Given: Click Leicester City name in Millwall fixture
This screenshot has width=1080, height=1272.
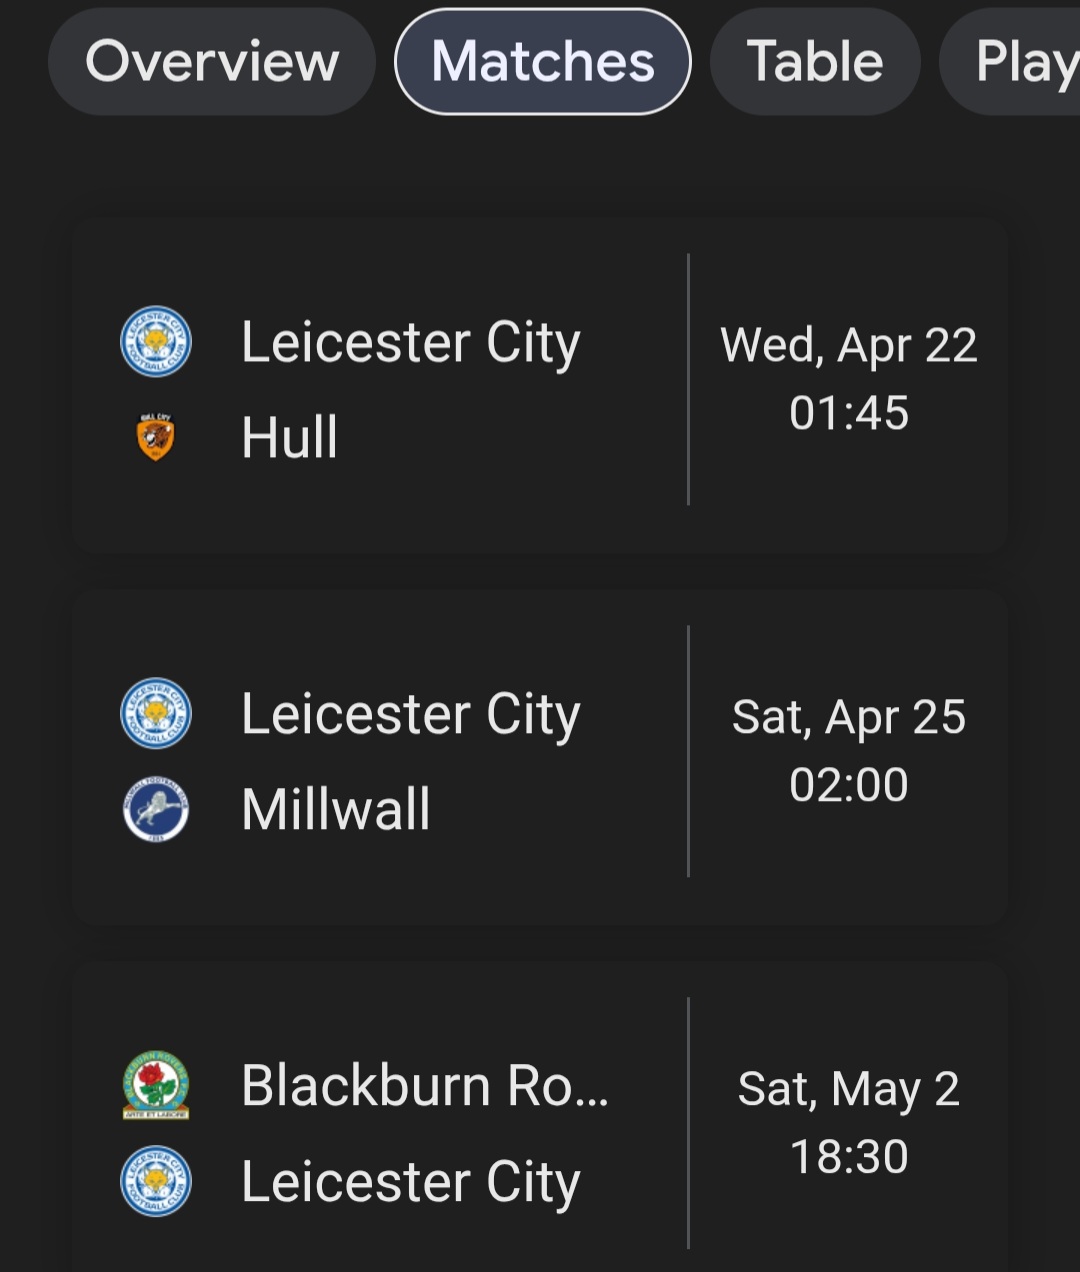Looking at the screenshot, I should click(410, 715).
